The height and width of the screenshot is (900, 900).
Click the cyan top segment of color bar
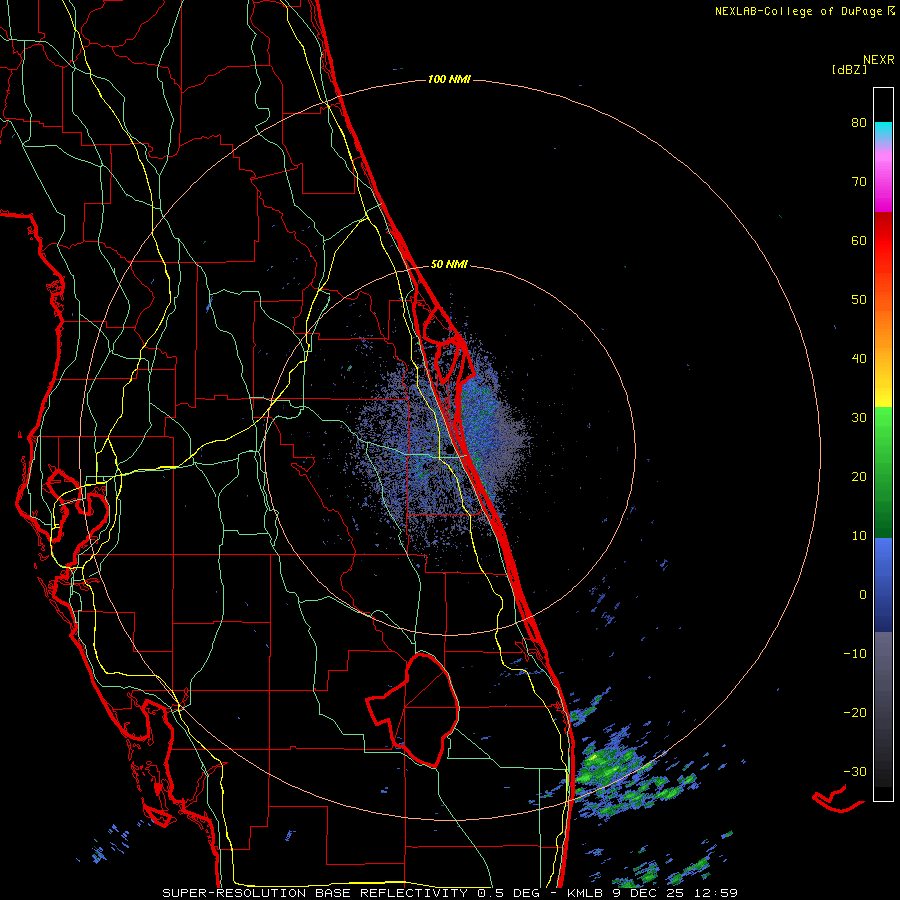[883, 130]
